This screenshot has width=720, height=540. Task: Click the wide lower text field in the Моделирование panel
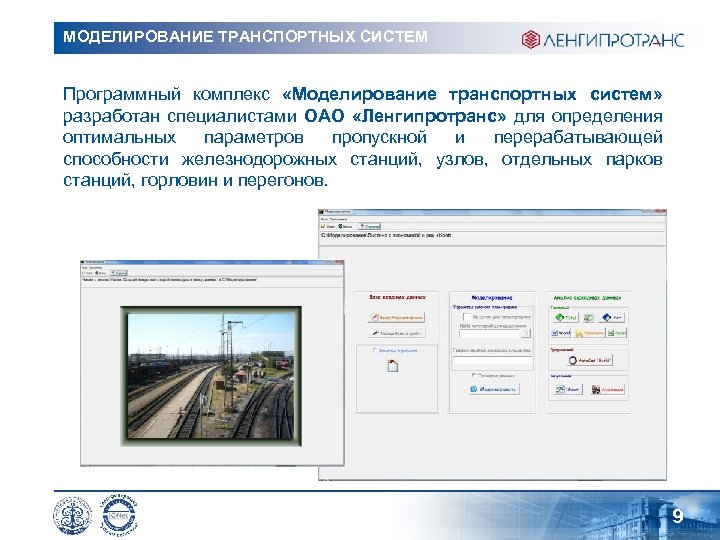(493, 361)
